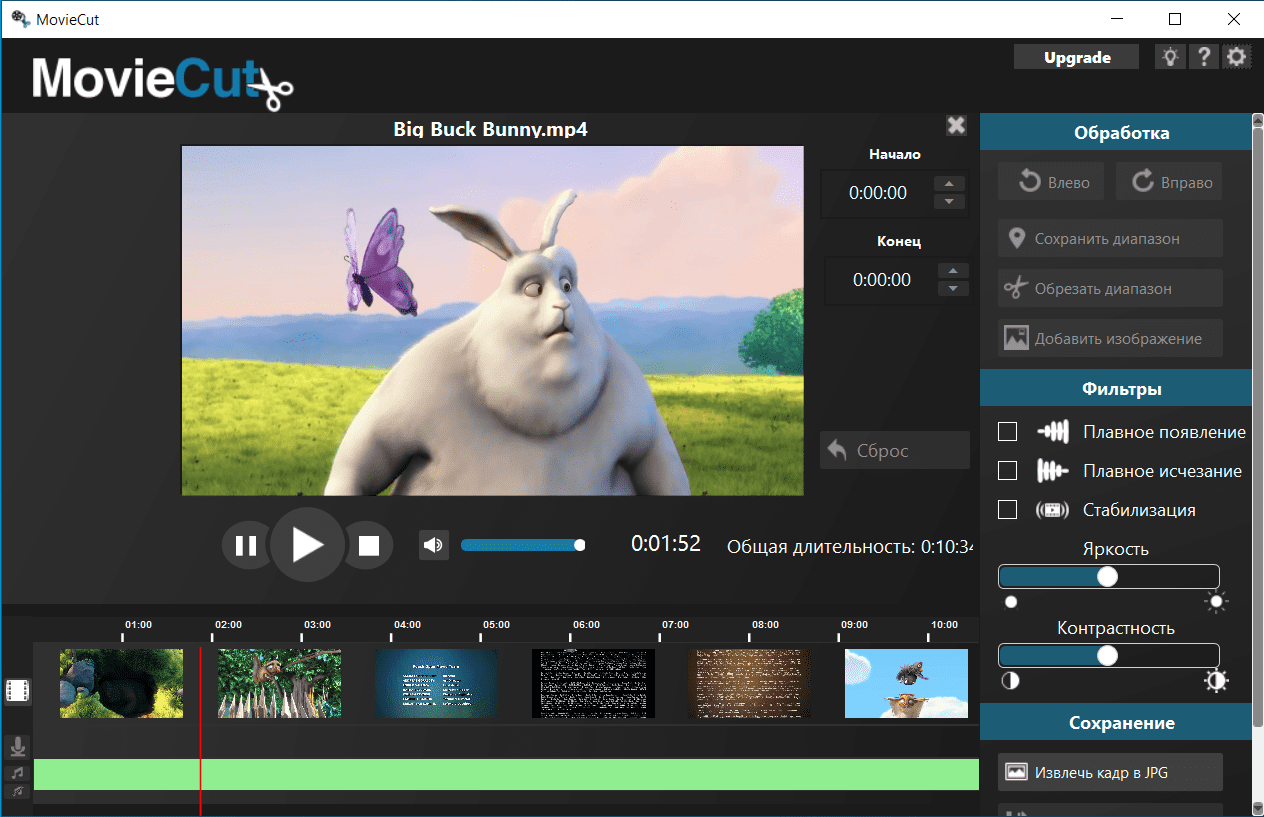
Task: Click Сохранить диапазон button
Action: pyautogui.click(x=1110, y=239)
